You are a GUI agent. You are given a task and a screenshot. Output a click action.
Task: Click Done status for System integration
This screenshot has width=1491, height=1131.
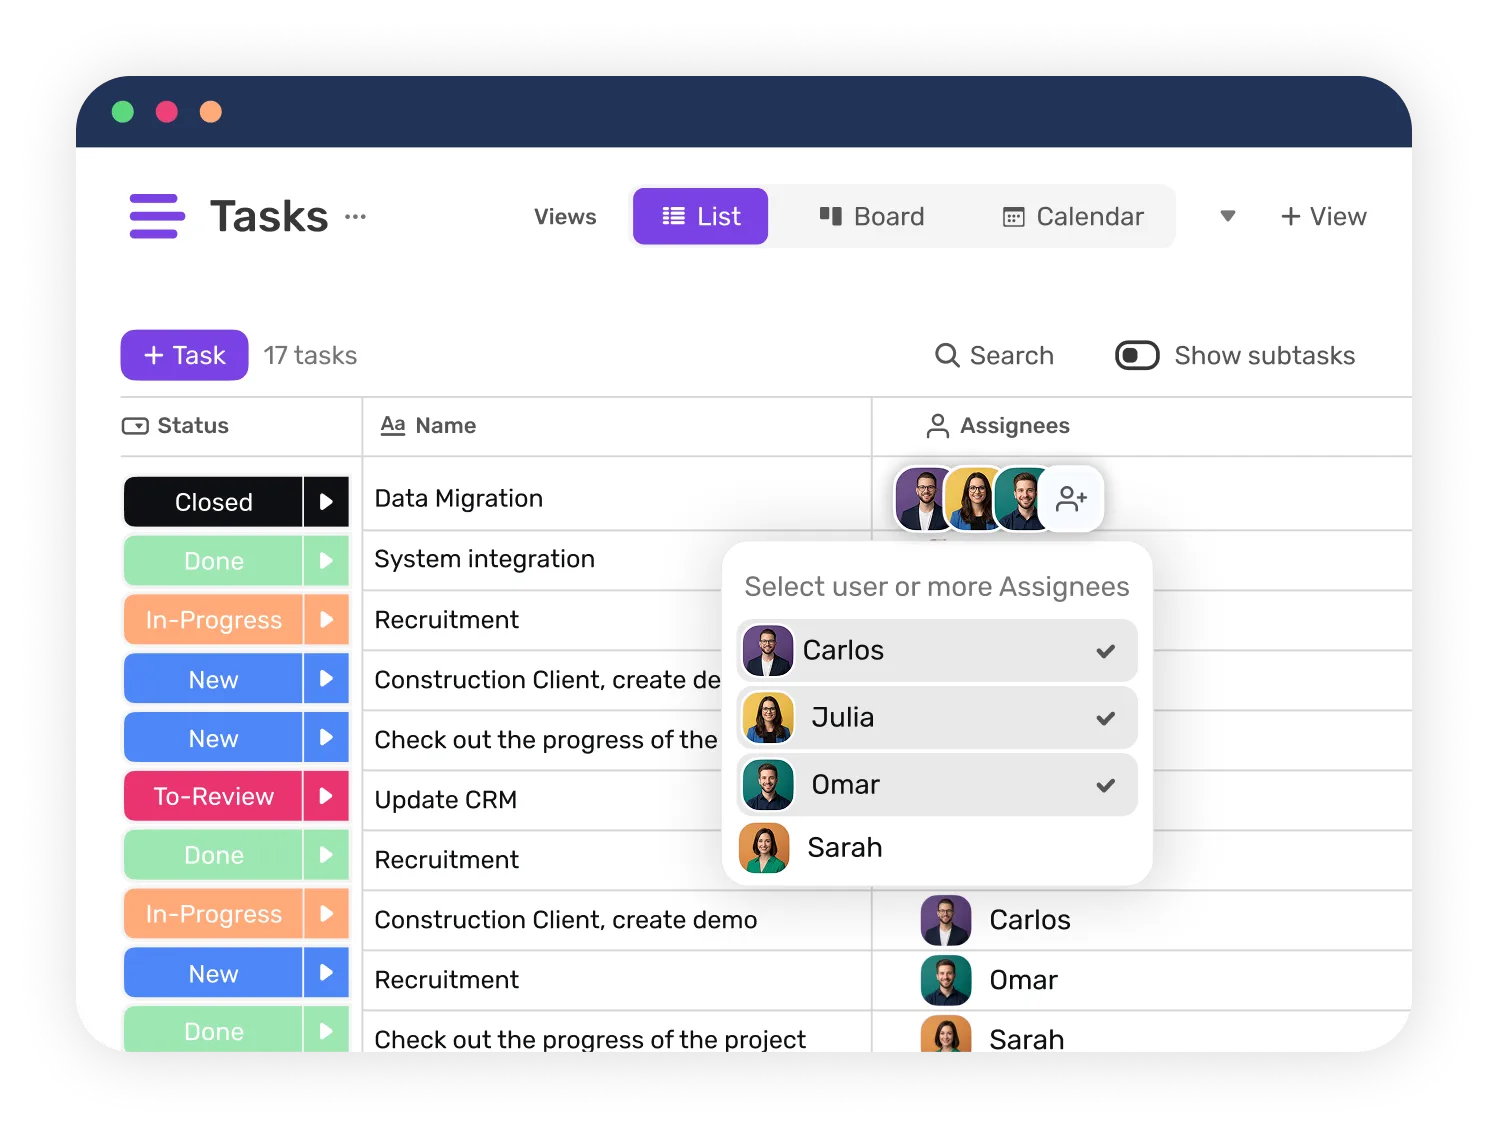[213, 561]
